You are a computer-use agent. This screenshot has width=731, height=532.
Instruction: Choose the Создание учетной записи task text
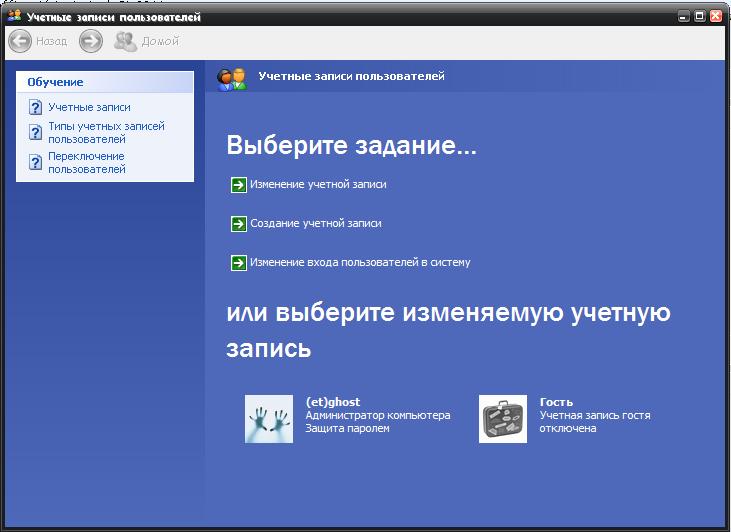pyautogui.click(x=315, y=224)
